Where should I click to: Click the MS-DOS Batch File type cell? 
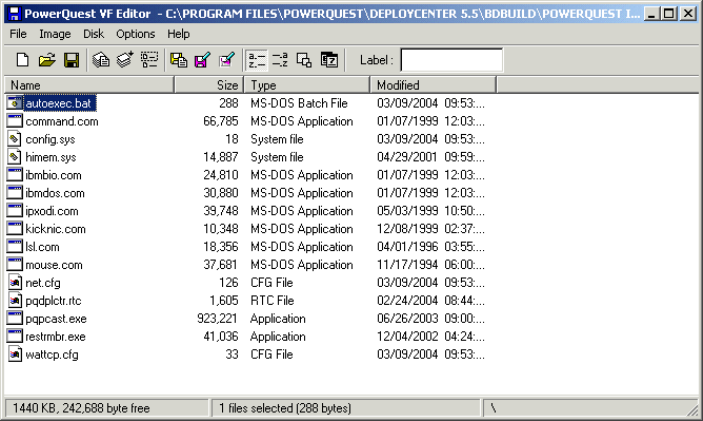pyautogui.click(x=299, y=104)
